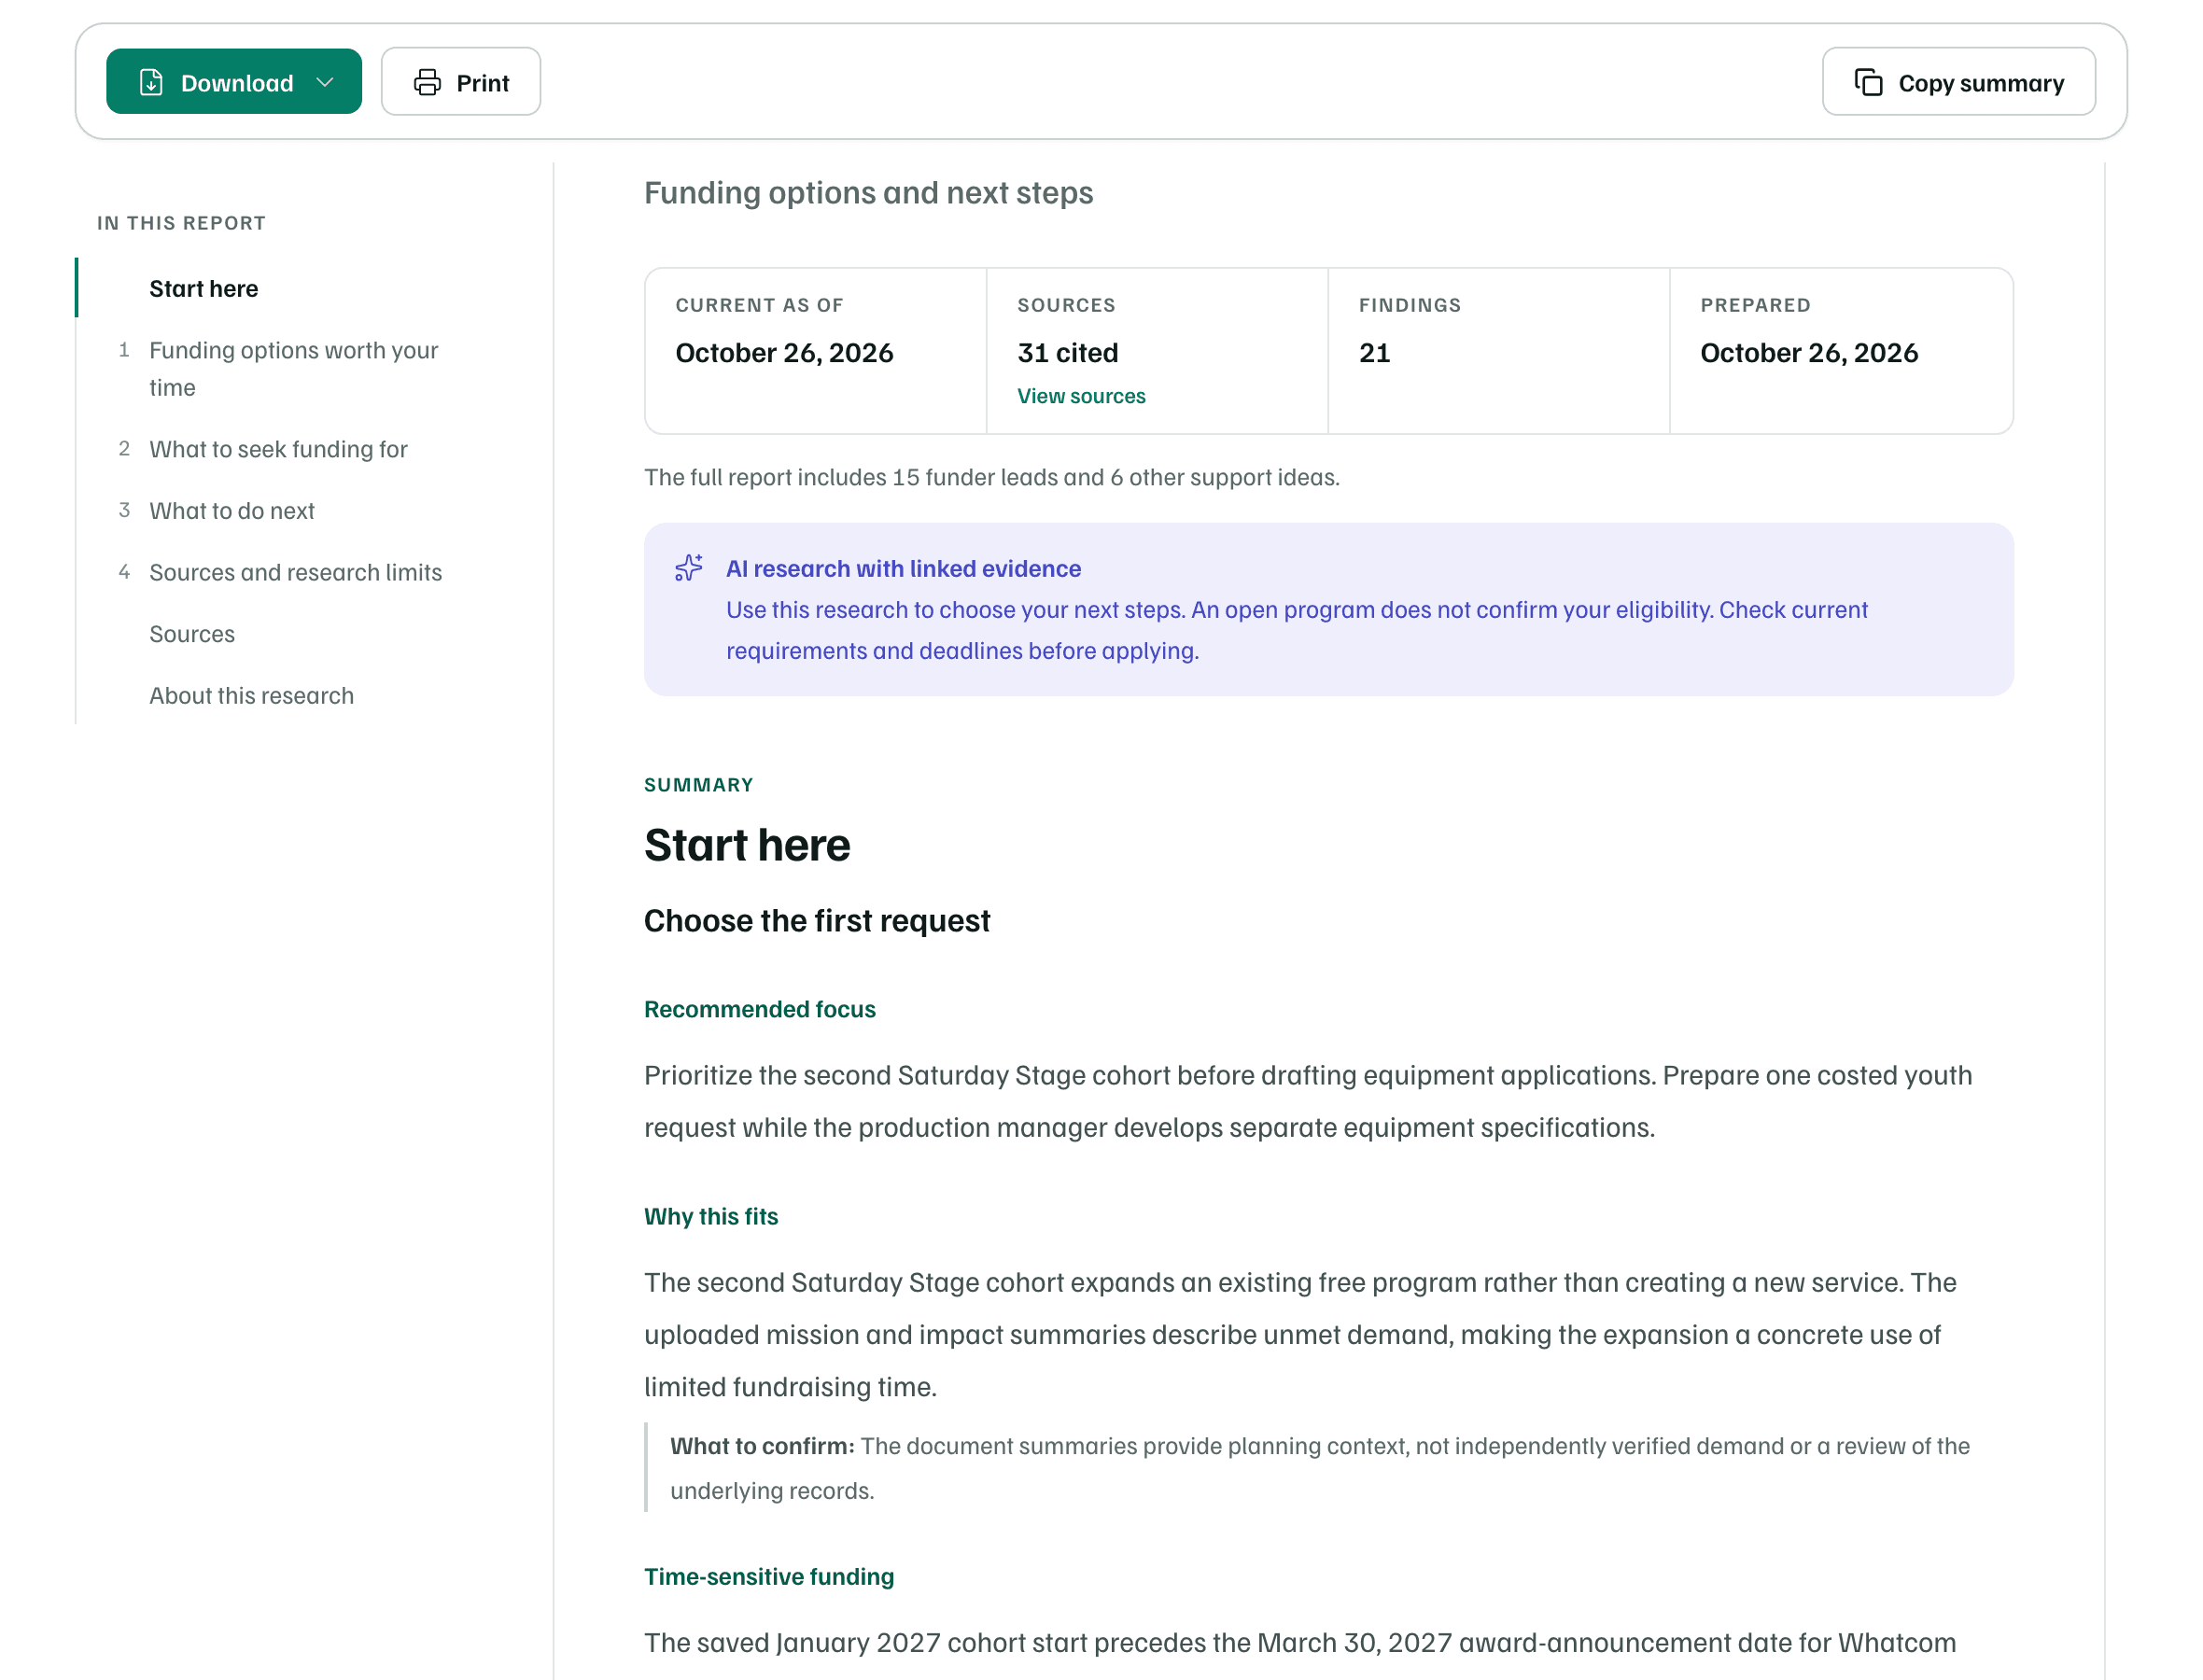Screen dimensions: 2203x1680
Task: Open Sources and research limits section
Action: coord(295,572)
